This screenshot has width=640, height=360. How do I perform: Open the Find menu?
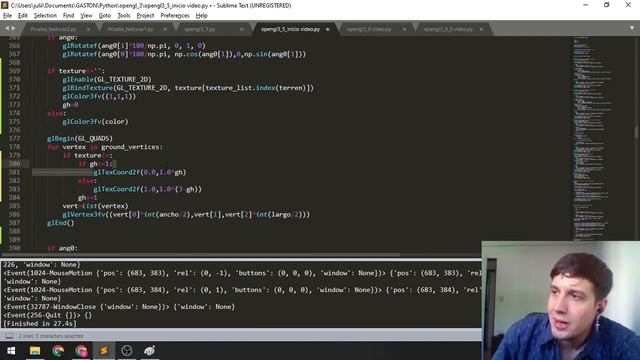[x=68, y=16]
